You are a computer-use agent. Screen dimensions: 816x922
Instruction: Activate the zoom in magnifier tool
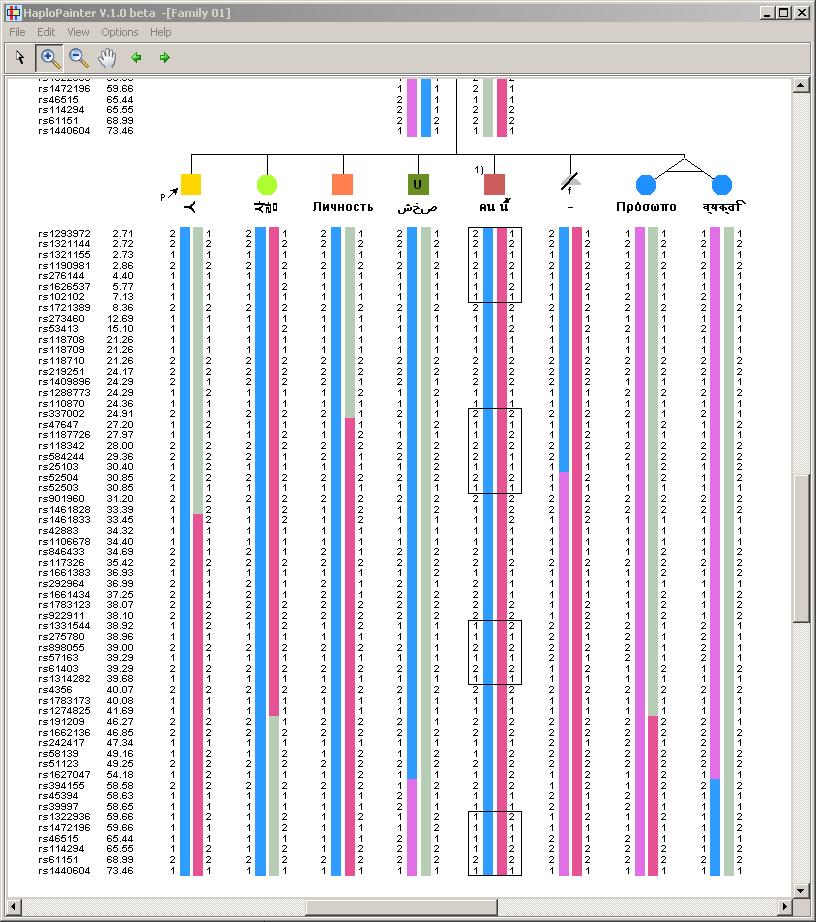pyautogui.click(x=49, y=57)
